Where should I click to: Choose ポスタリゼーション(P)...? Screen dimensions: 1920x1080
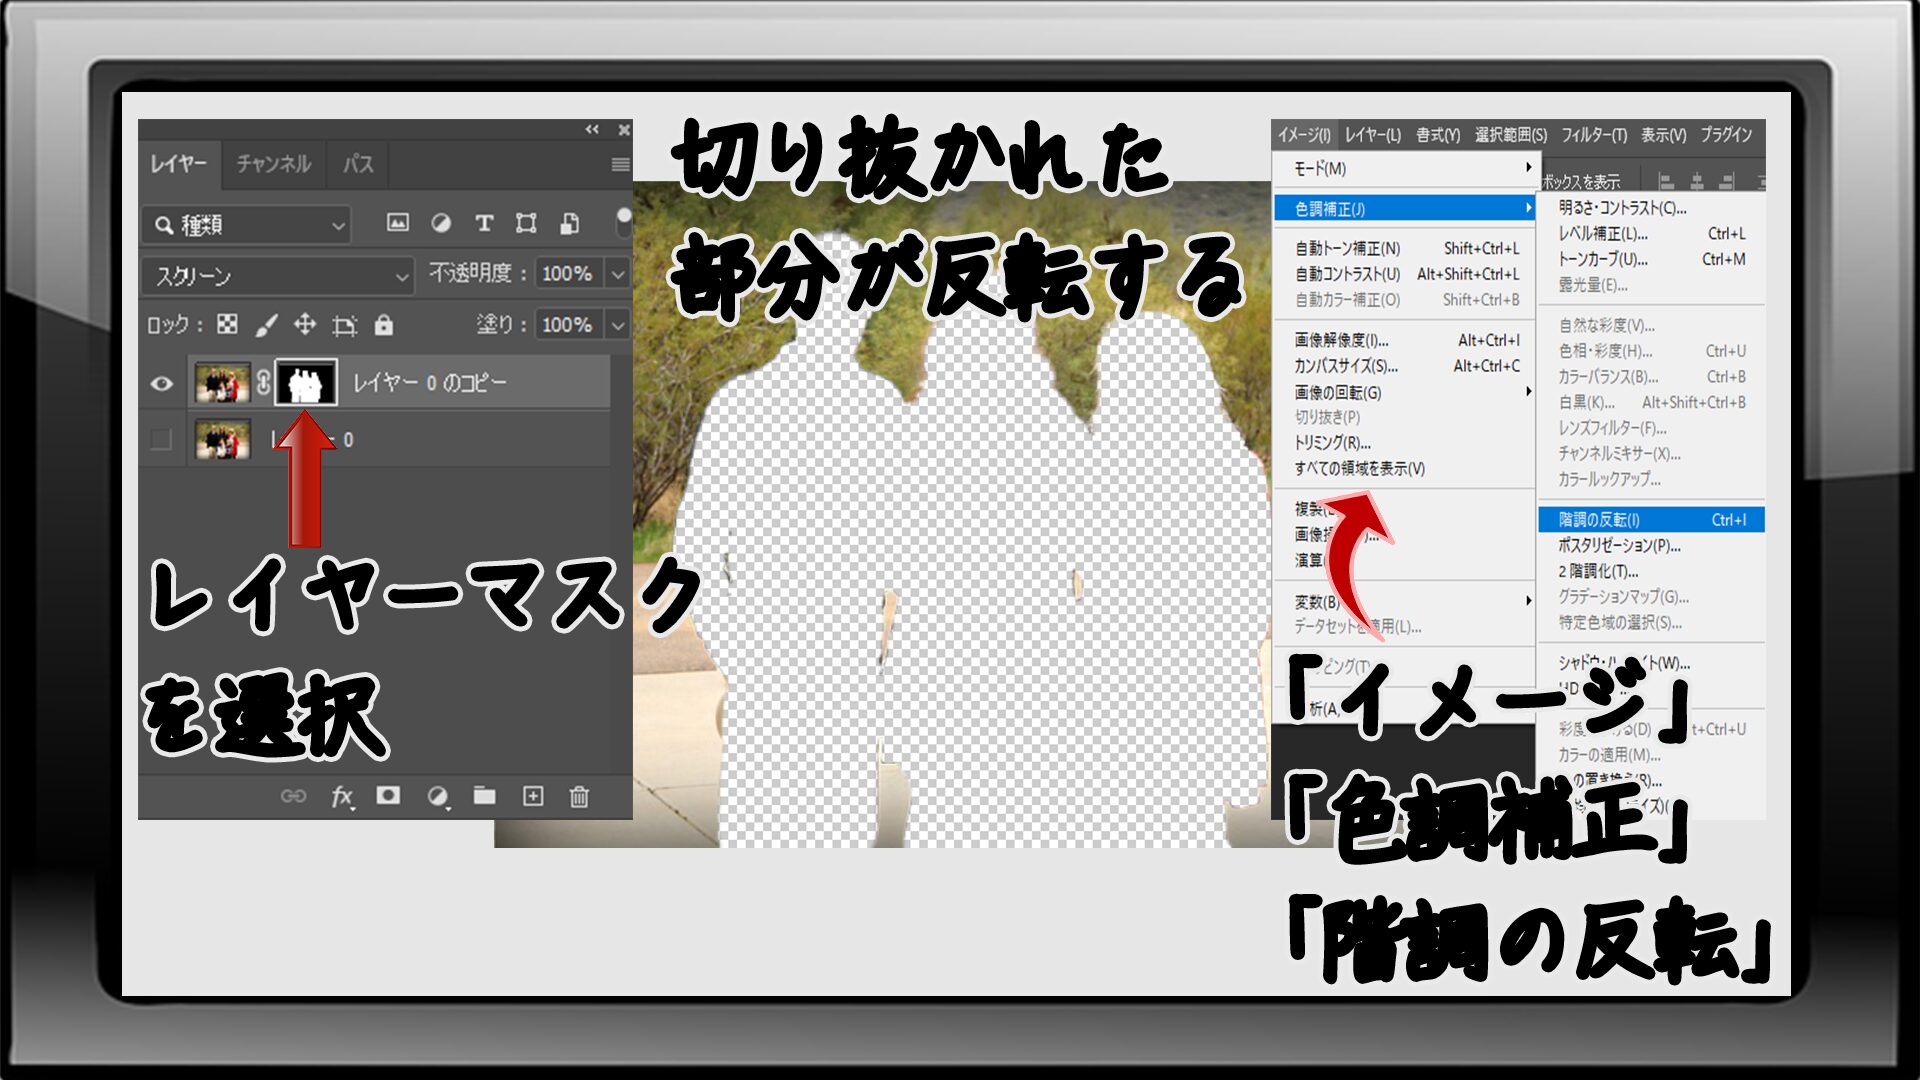(1651, 546)
